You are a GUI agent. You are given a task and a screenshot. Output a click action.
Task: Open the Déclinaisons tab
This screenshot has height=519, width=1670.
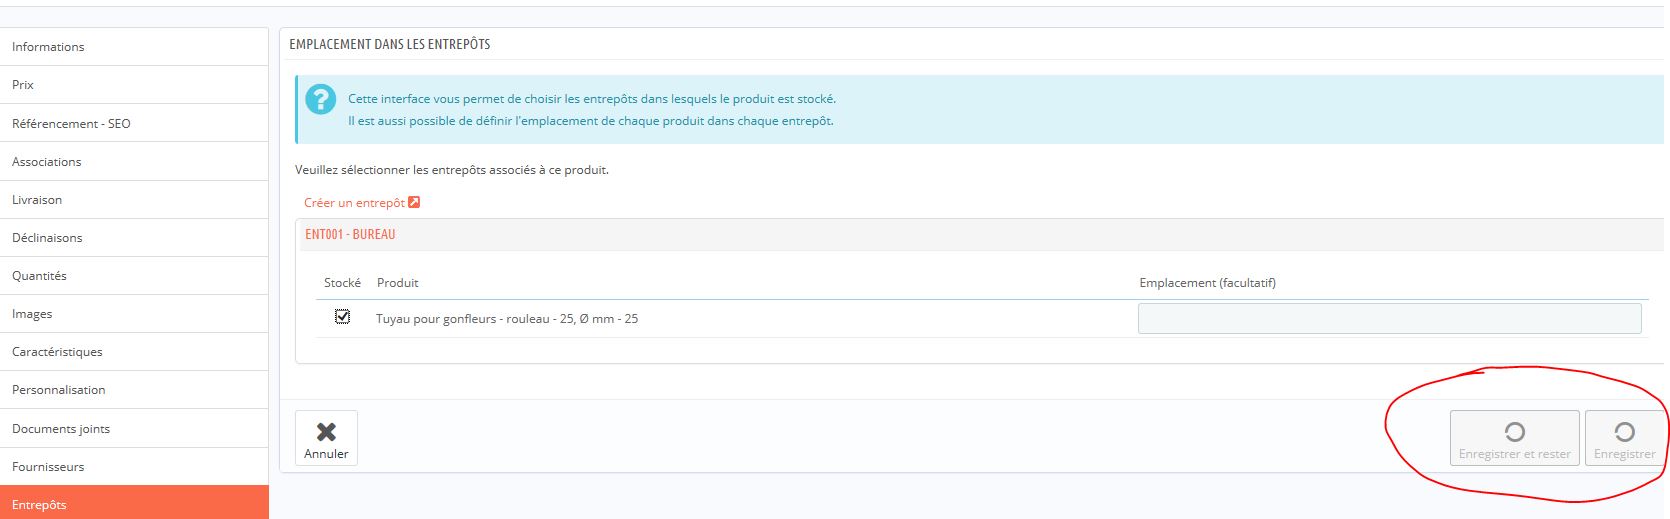click(x=134, y=237)
